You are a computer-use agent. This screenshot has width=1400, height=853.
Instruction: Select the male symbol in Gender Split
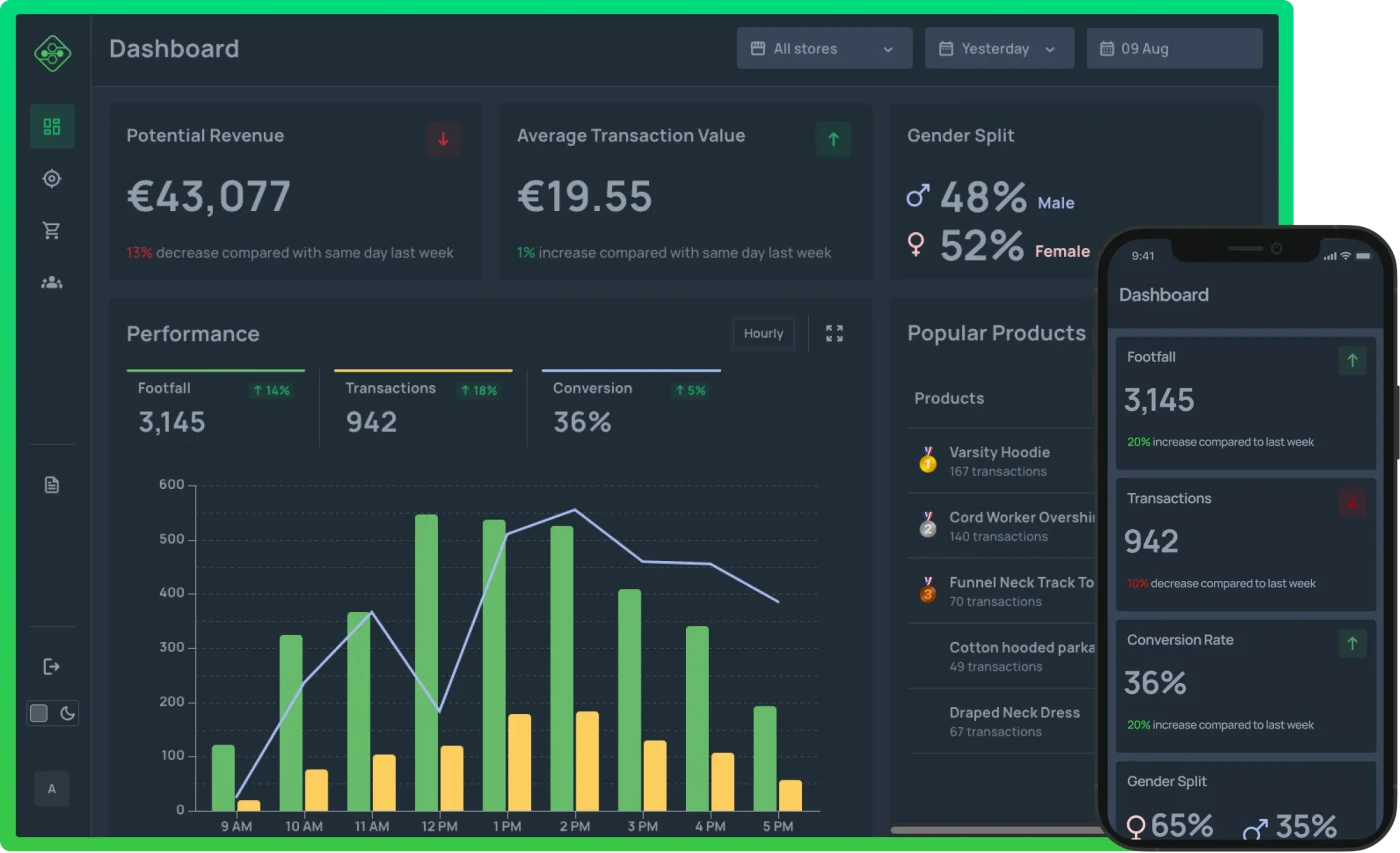[917, 196]
